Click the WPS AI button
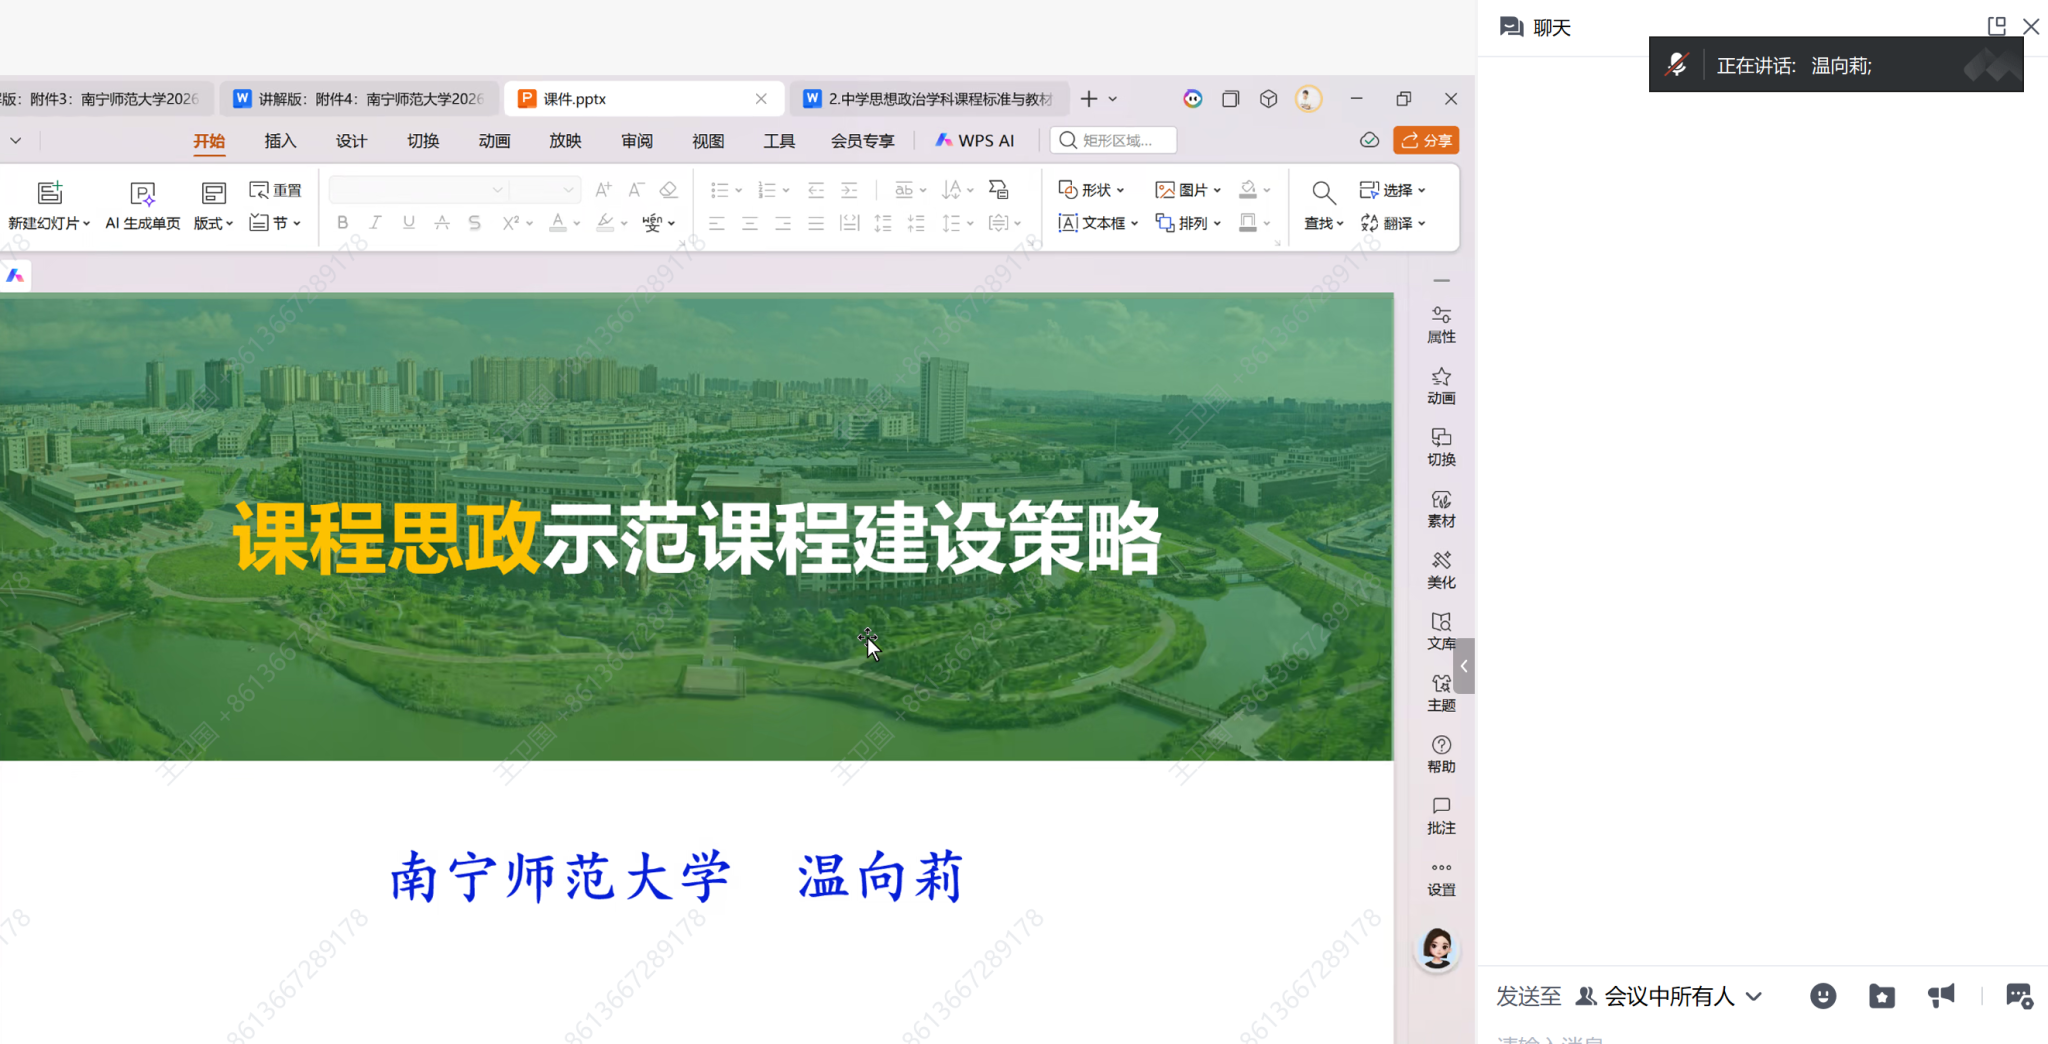Image resolution: width=2048 pixels, height=1044 pixels. 974,141
